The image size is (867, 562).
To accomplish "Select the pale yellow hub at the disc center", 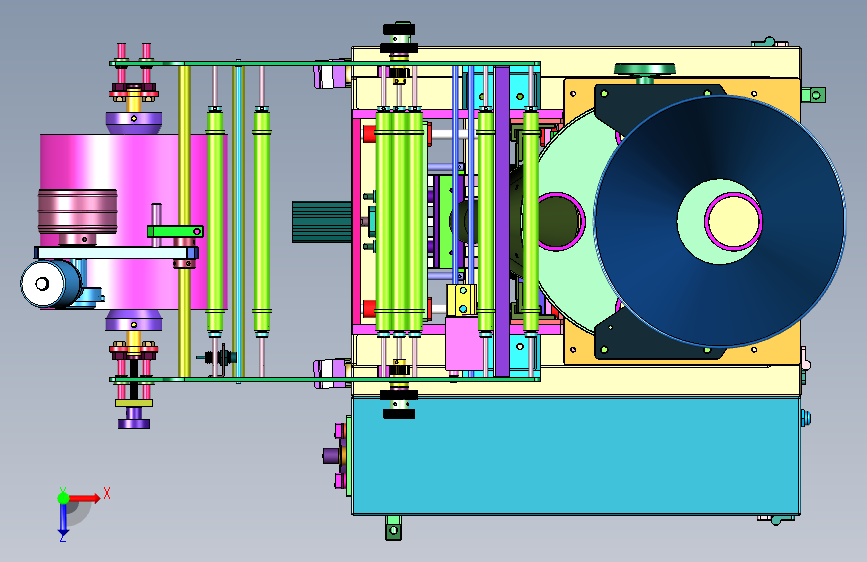I will point(733,221).
